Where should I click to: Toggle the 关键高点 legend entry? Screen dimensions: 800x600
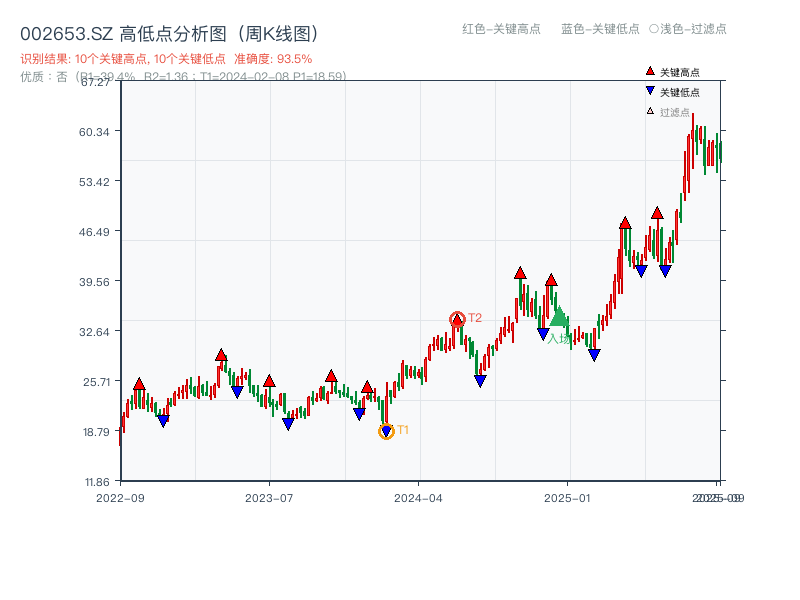pyautogui.click(x=673, y=72)
